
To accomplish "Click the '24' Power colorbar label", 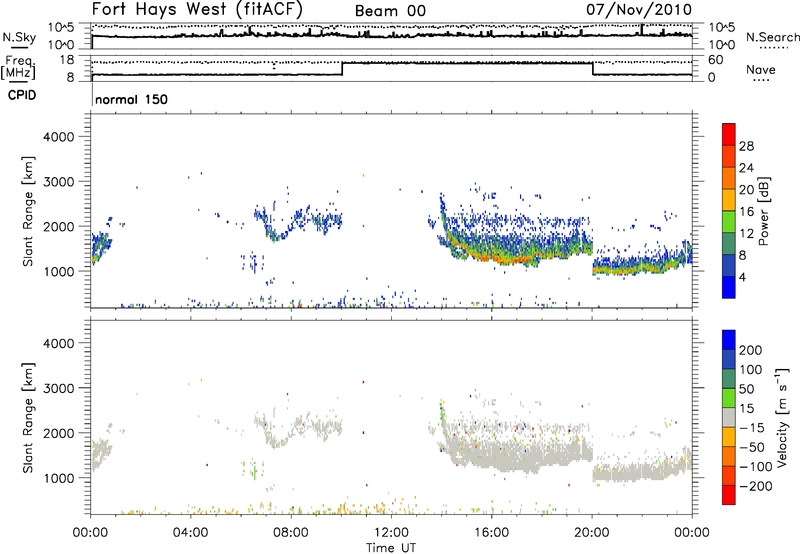I will [x=746, y=168].
